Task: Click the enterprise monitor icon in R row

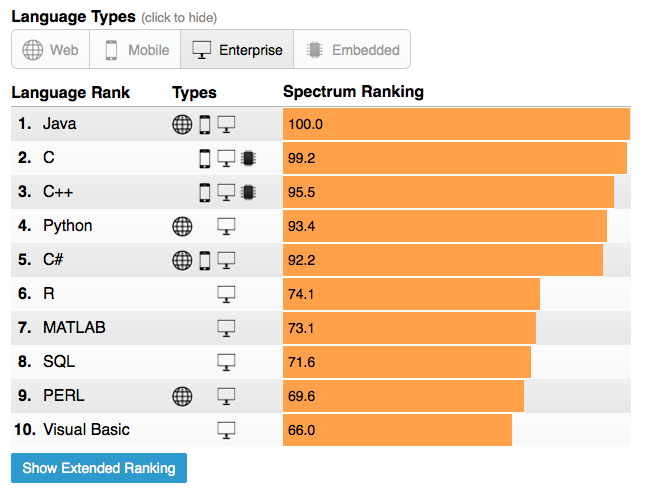Action: click(x=226, y=294)
